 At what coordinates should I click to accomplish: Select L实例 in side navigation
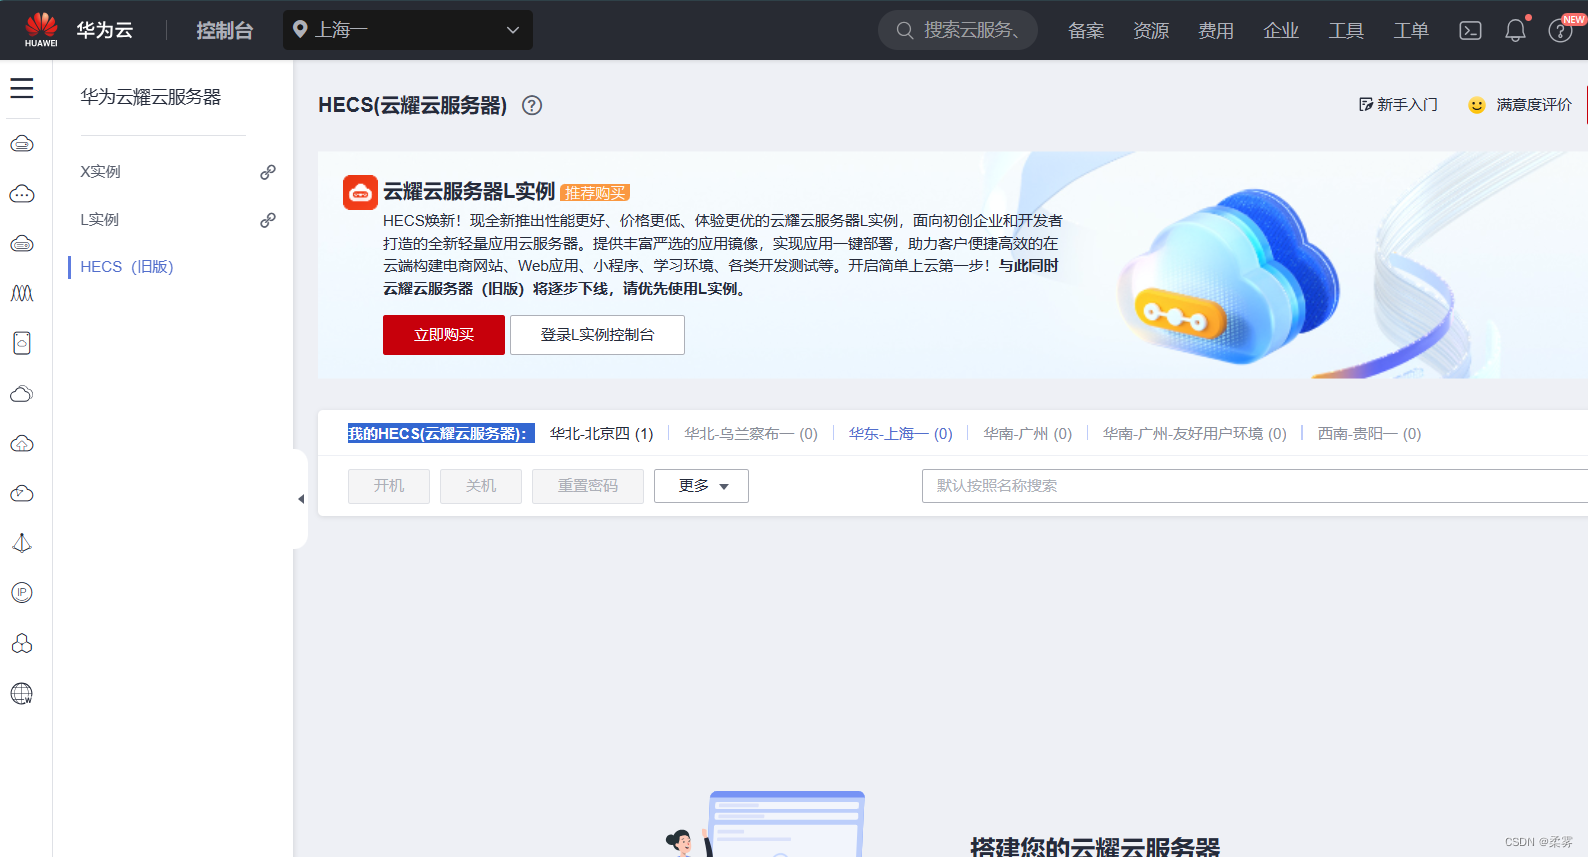(x=99, y=220)
